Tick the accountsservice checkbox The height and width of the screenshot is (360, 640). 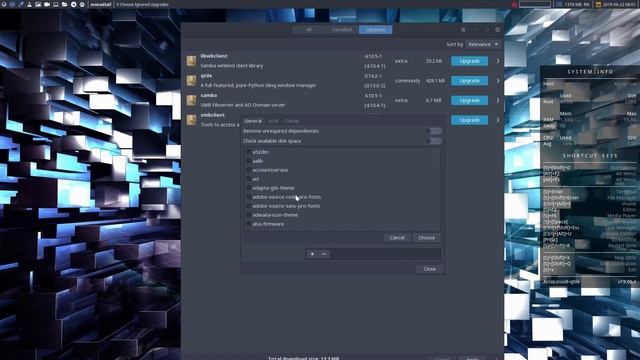click(249, 170)
